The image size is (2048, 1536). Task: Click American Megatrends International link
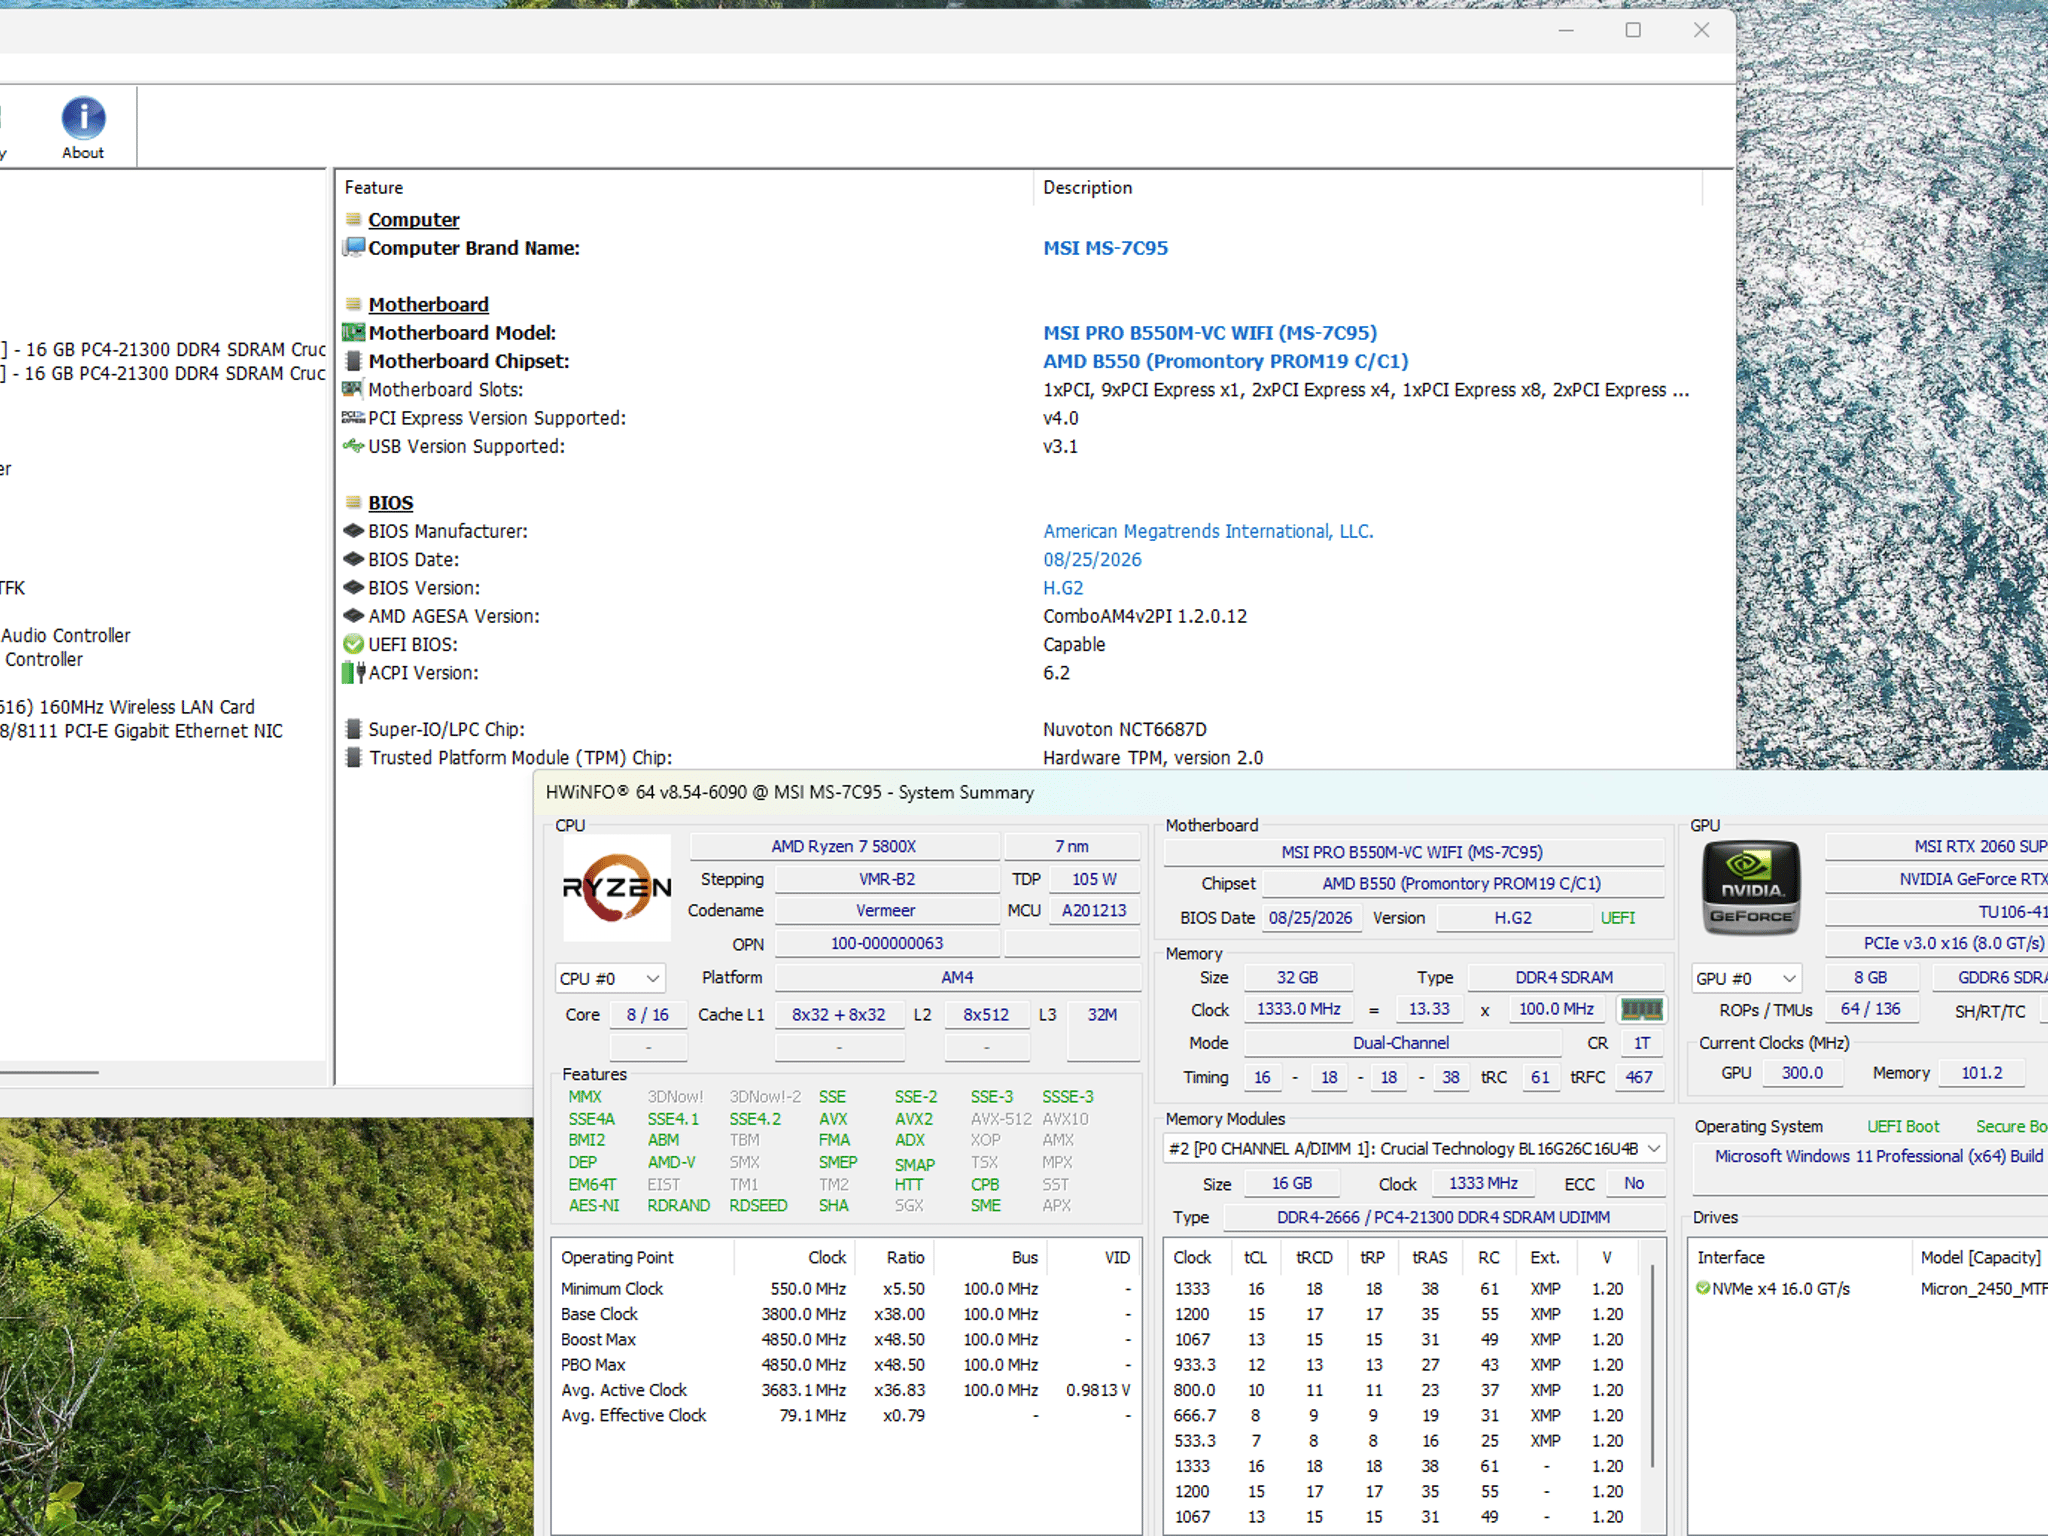[1208, 531]
